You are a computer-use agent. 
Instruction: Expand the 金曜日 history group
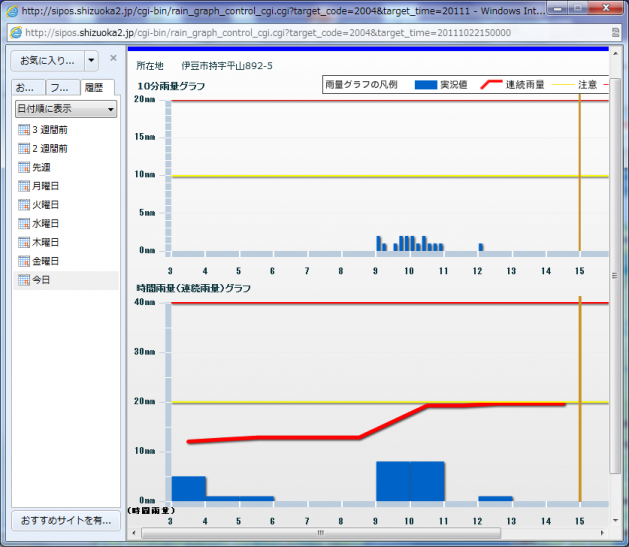(66, 261)
